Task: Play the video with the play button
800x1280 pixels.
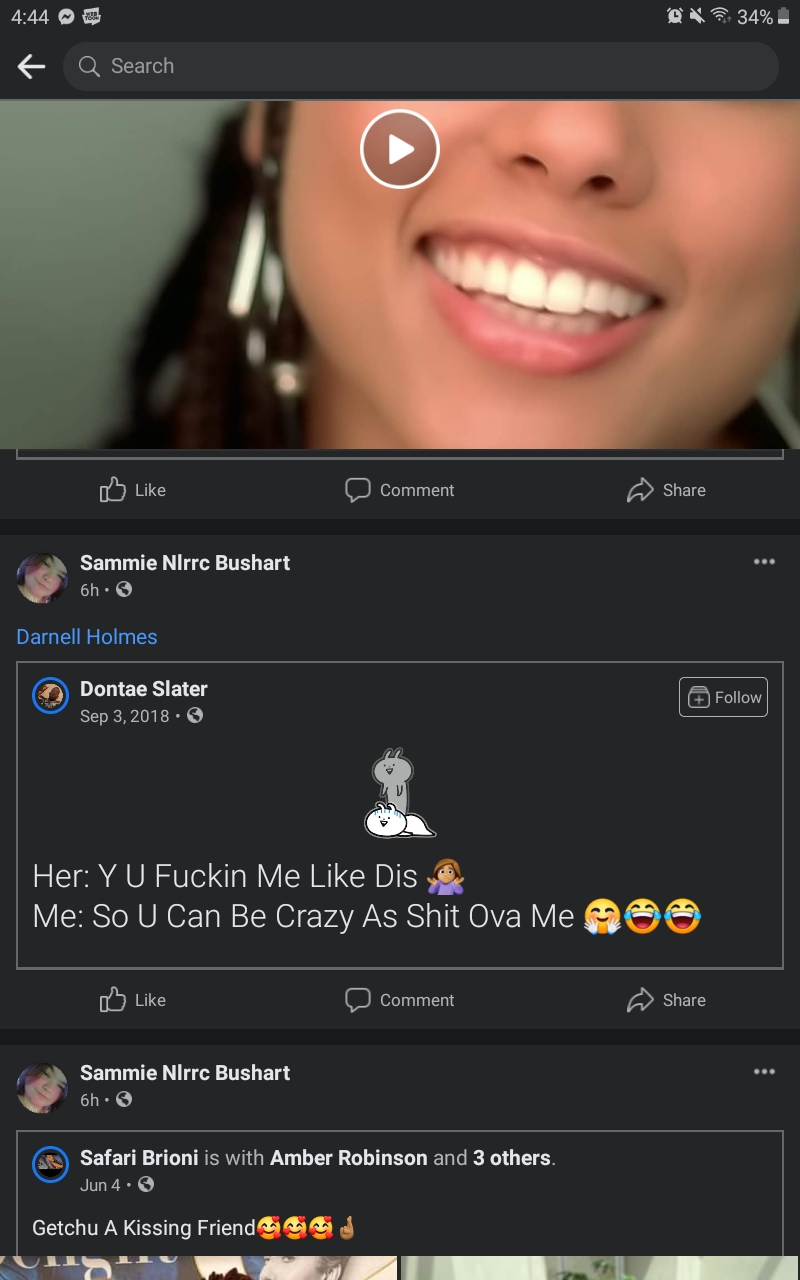Action: coord(400,149)
